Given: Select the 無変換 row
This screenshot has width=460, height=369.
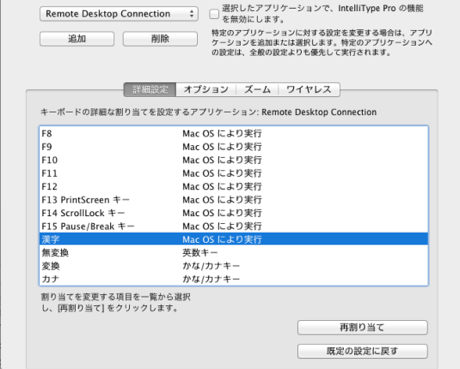Looking at the screenshot, I should coord(234,253).
